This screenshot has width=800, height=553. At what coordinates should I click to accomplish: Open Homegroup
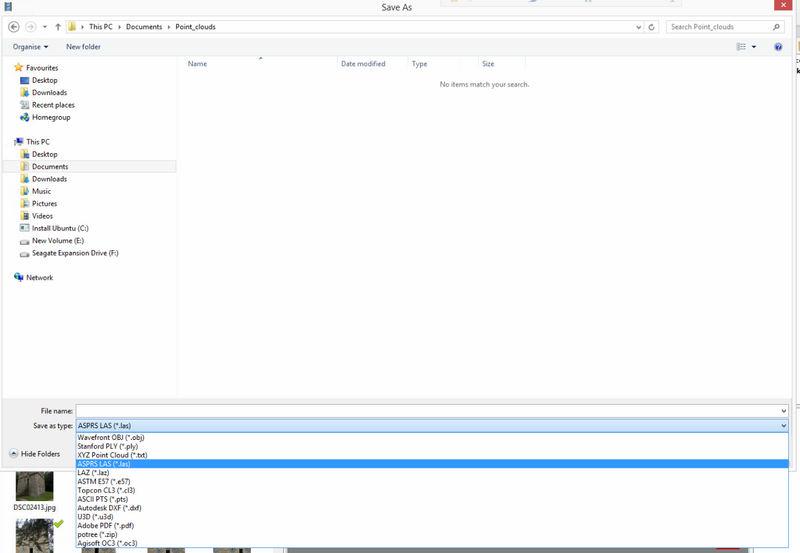(45, 117)
